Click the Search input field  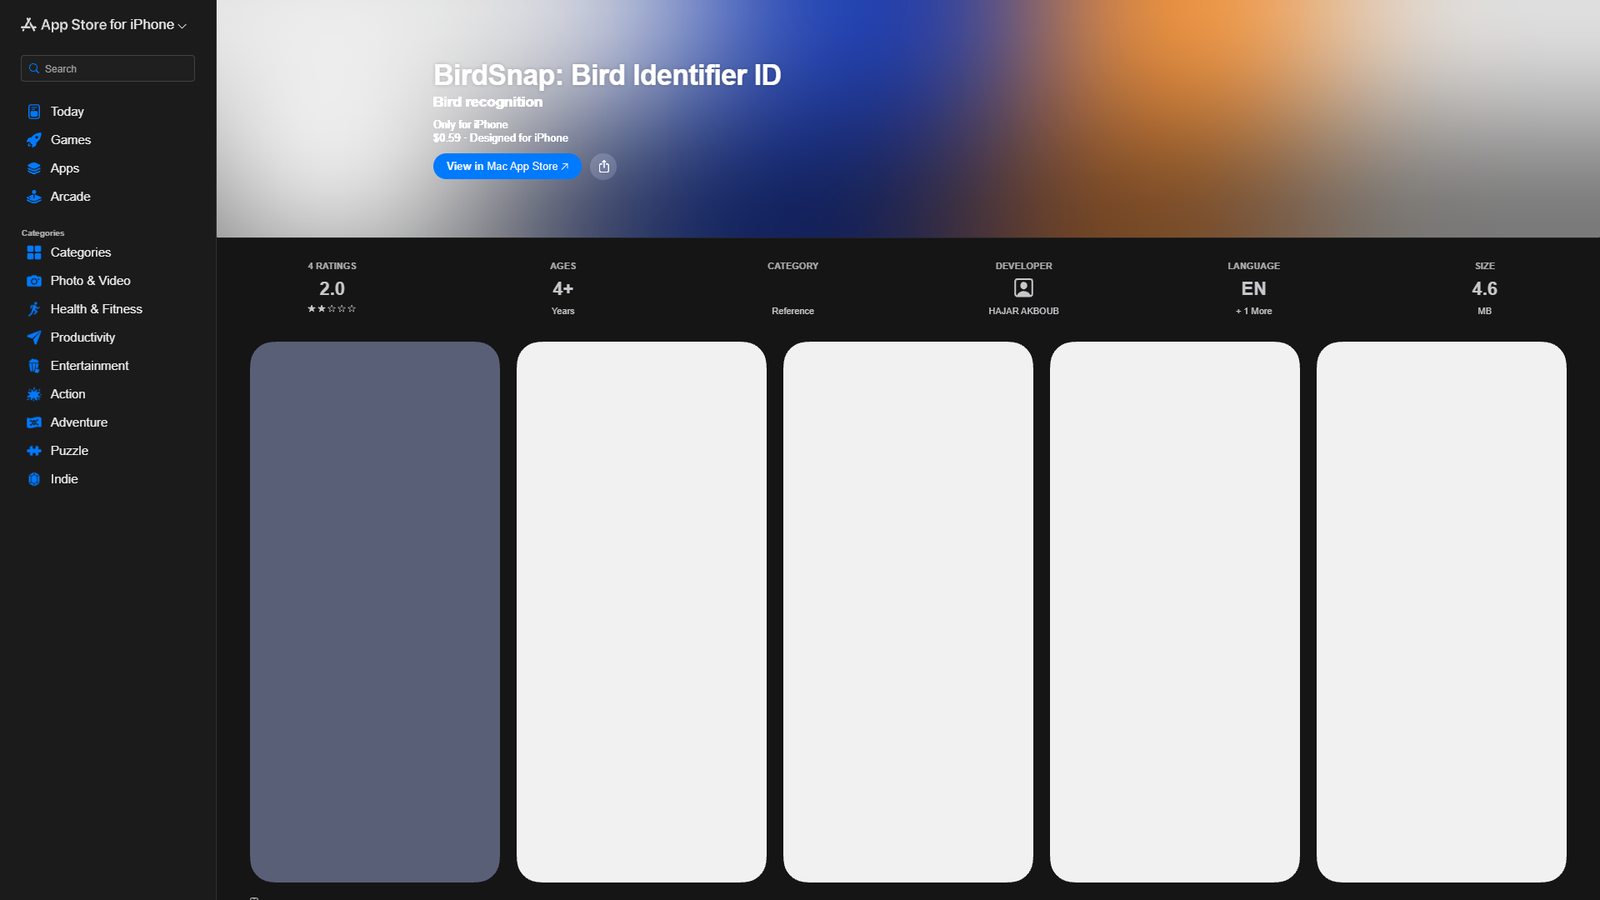(108, 68)
